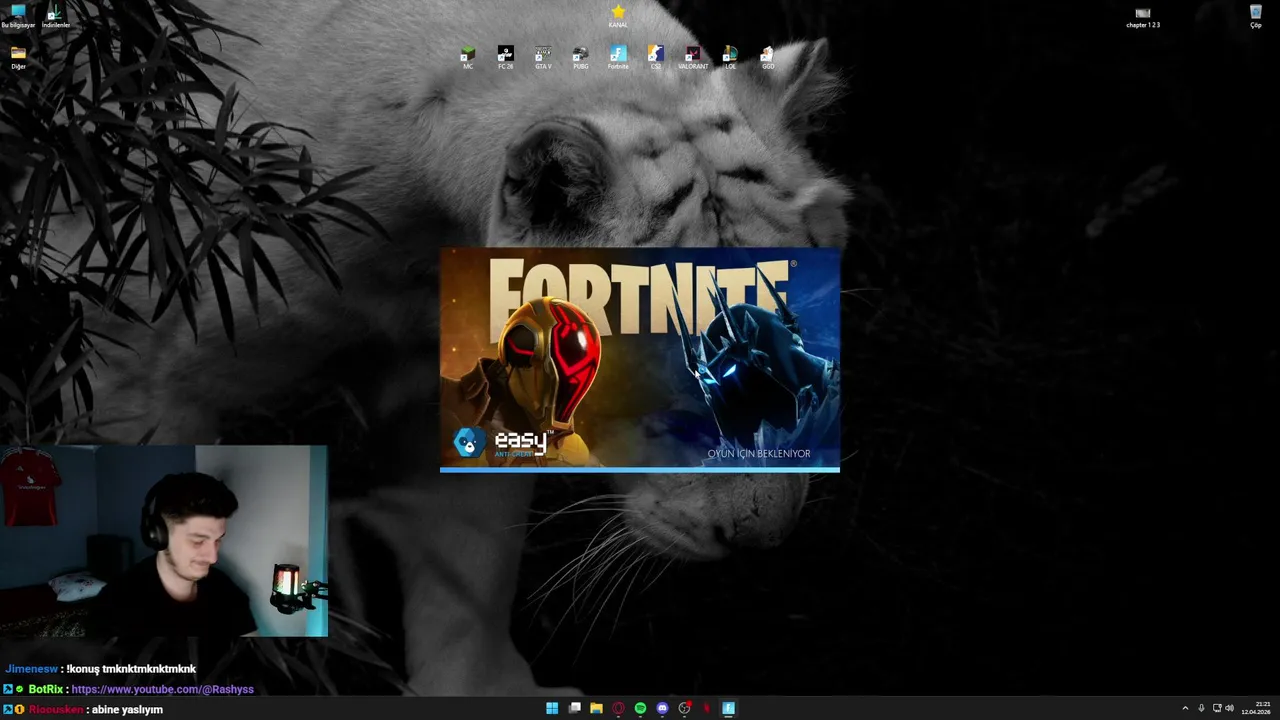Viewport: 1280px width, 720px height.
Task: Launch the LOL shortcut
Action: coord(730,57)
